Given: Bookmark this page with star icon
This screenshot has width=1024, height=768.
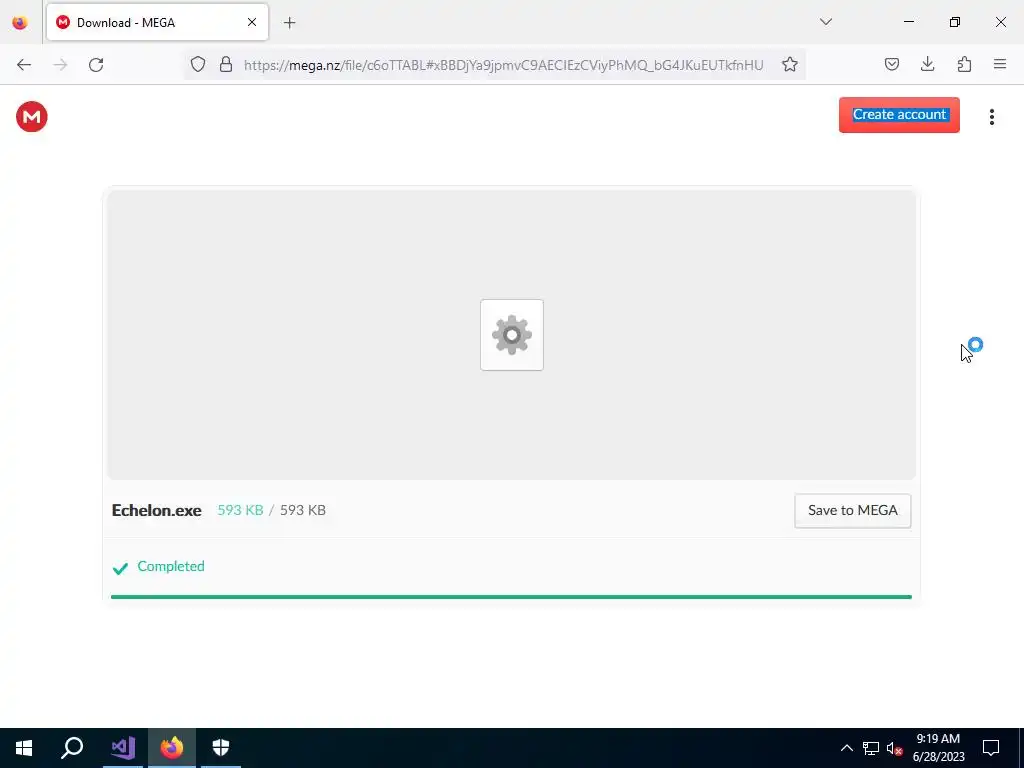Looking at the screenshot, I should pos(790,65).
